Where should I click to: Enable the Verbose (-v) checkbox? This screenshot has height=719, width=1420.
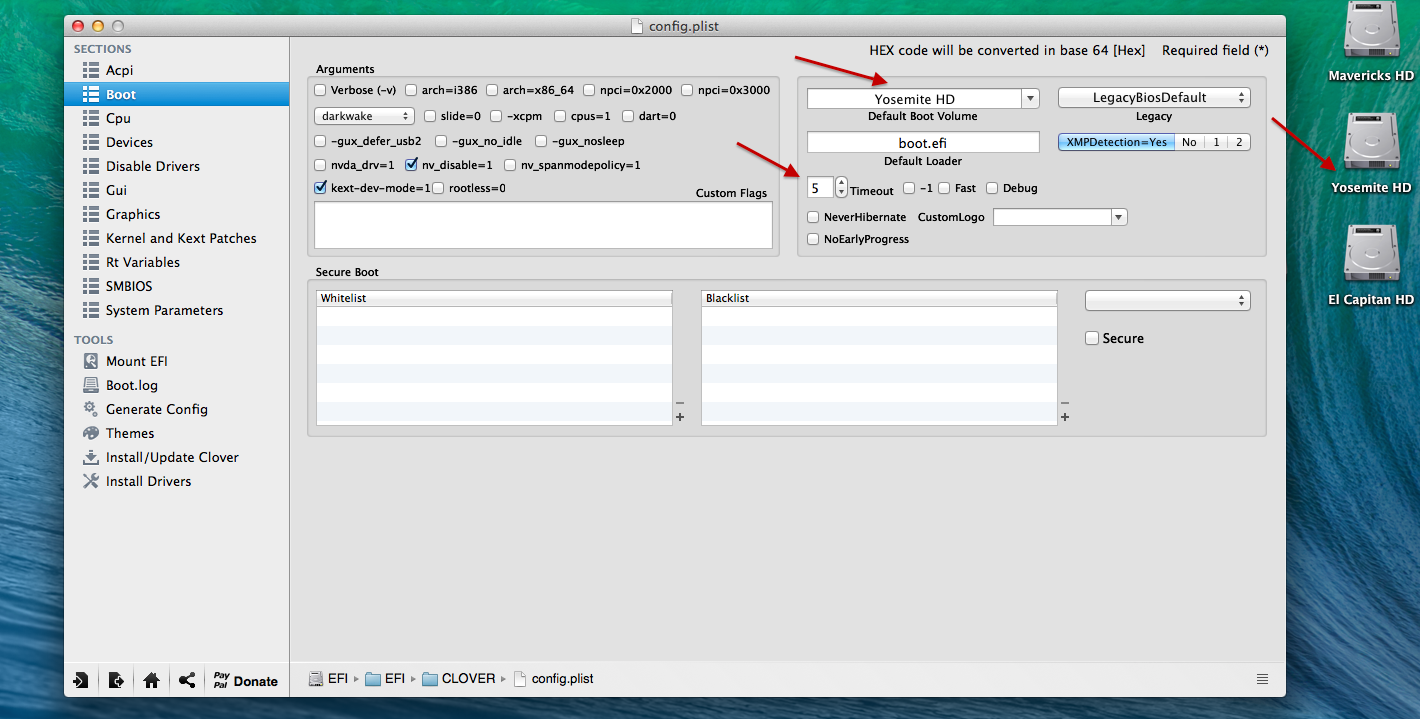(x=320, y=90)
